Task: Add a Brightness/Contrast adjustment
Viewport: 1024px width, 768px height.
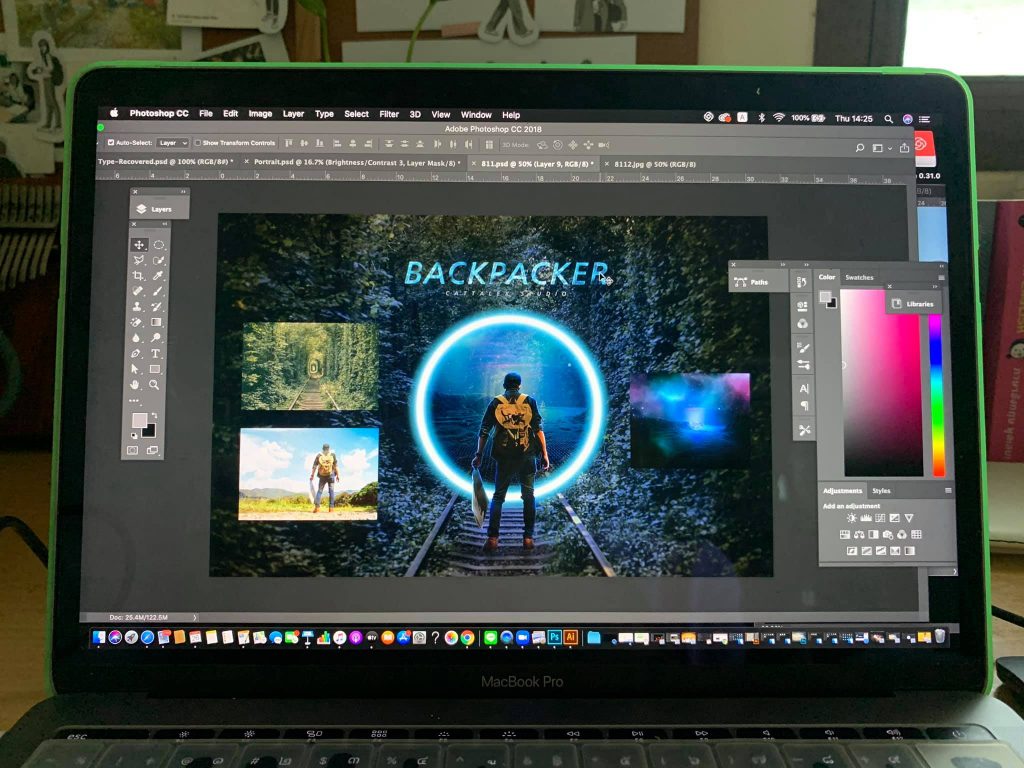Action: [852, 518]
